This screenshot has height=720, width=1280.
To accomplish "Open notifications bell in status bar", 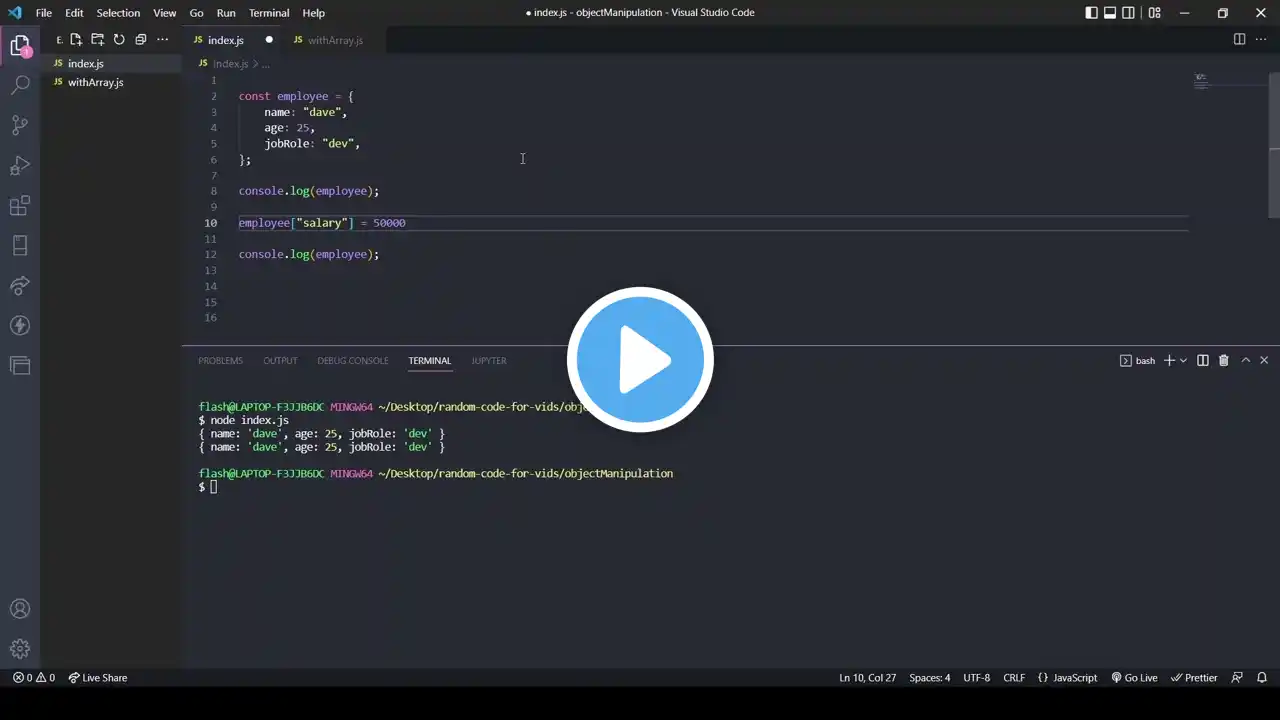I will pyautogui.click(x=1264, y=678).
